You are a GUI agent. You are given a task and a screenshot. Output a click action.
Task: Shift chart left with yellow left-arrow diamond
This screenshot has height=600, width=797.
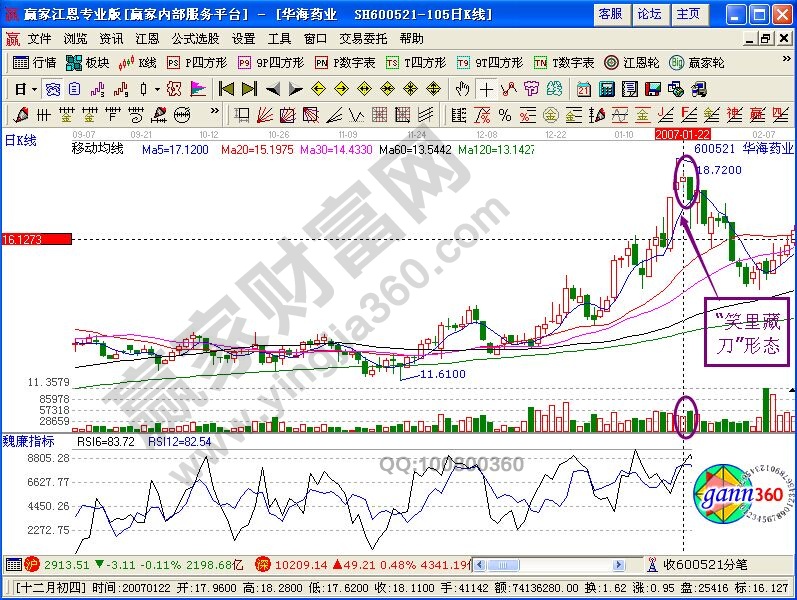click(319, 89)
